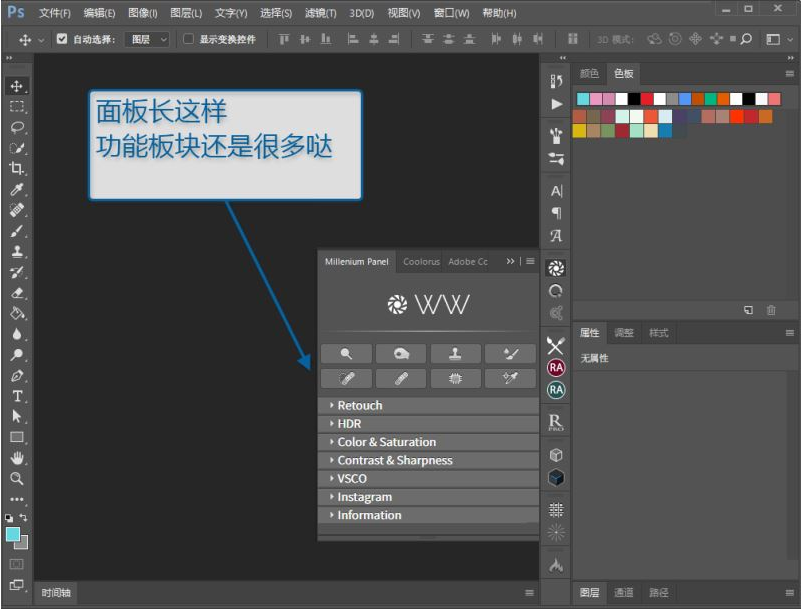Select the Paint Bucket tool
The width and height of the screenshot is (802, 609).
coord(17,313)
